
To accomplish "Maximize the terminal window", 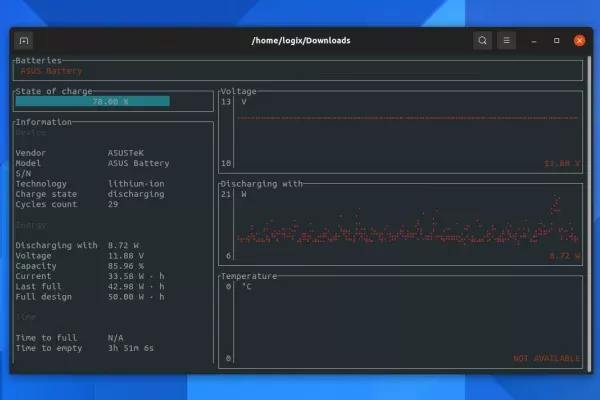I will click(556, 41).
